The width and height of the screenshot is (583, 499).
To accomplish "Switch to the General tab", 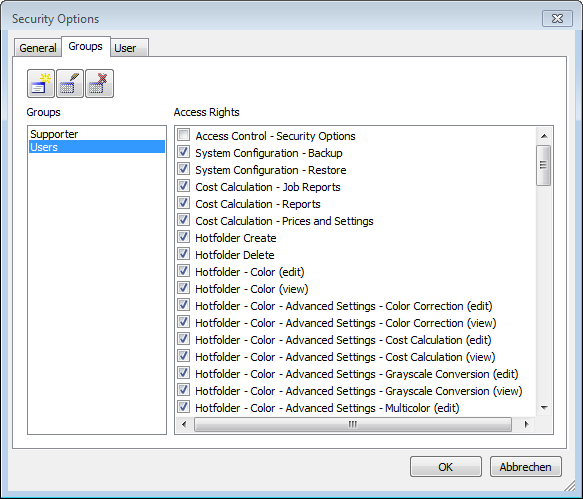I will (38, 48).
